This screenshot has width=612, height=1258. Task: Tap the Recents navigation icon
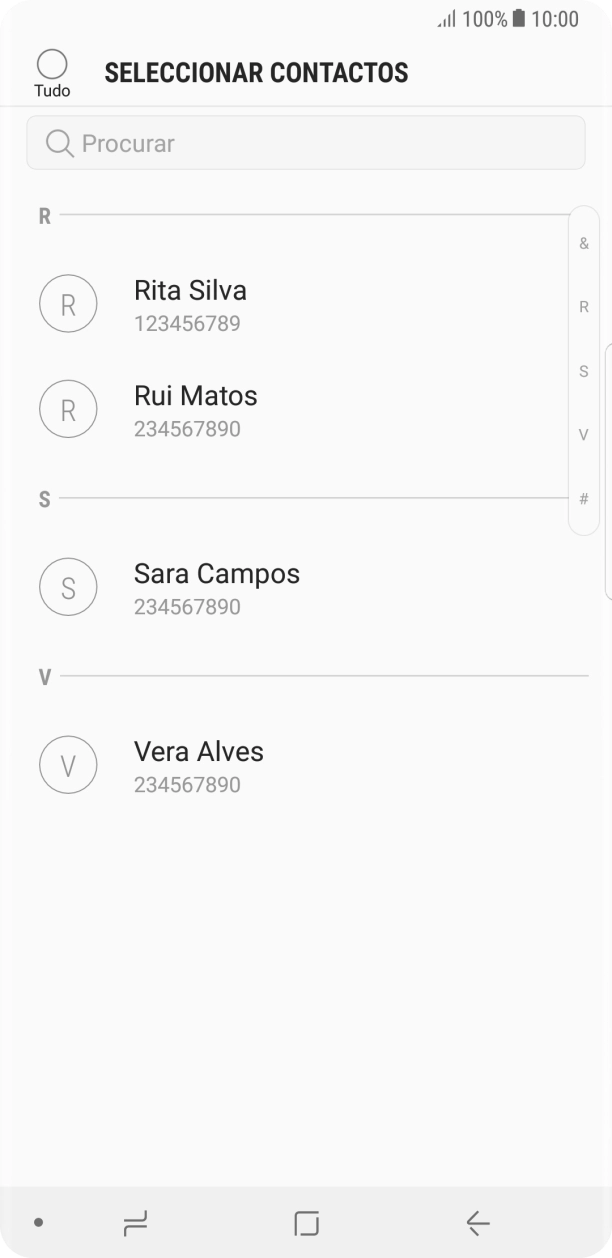tap(136, 1222)
